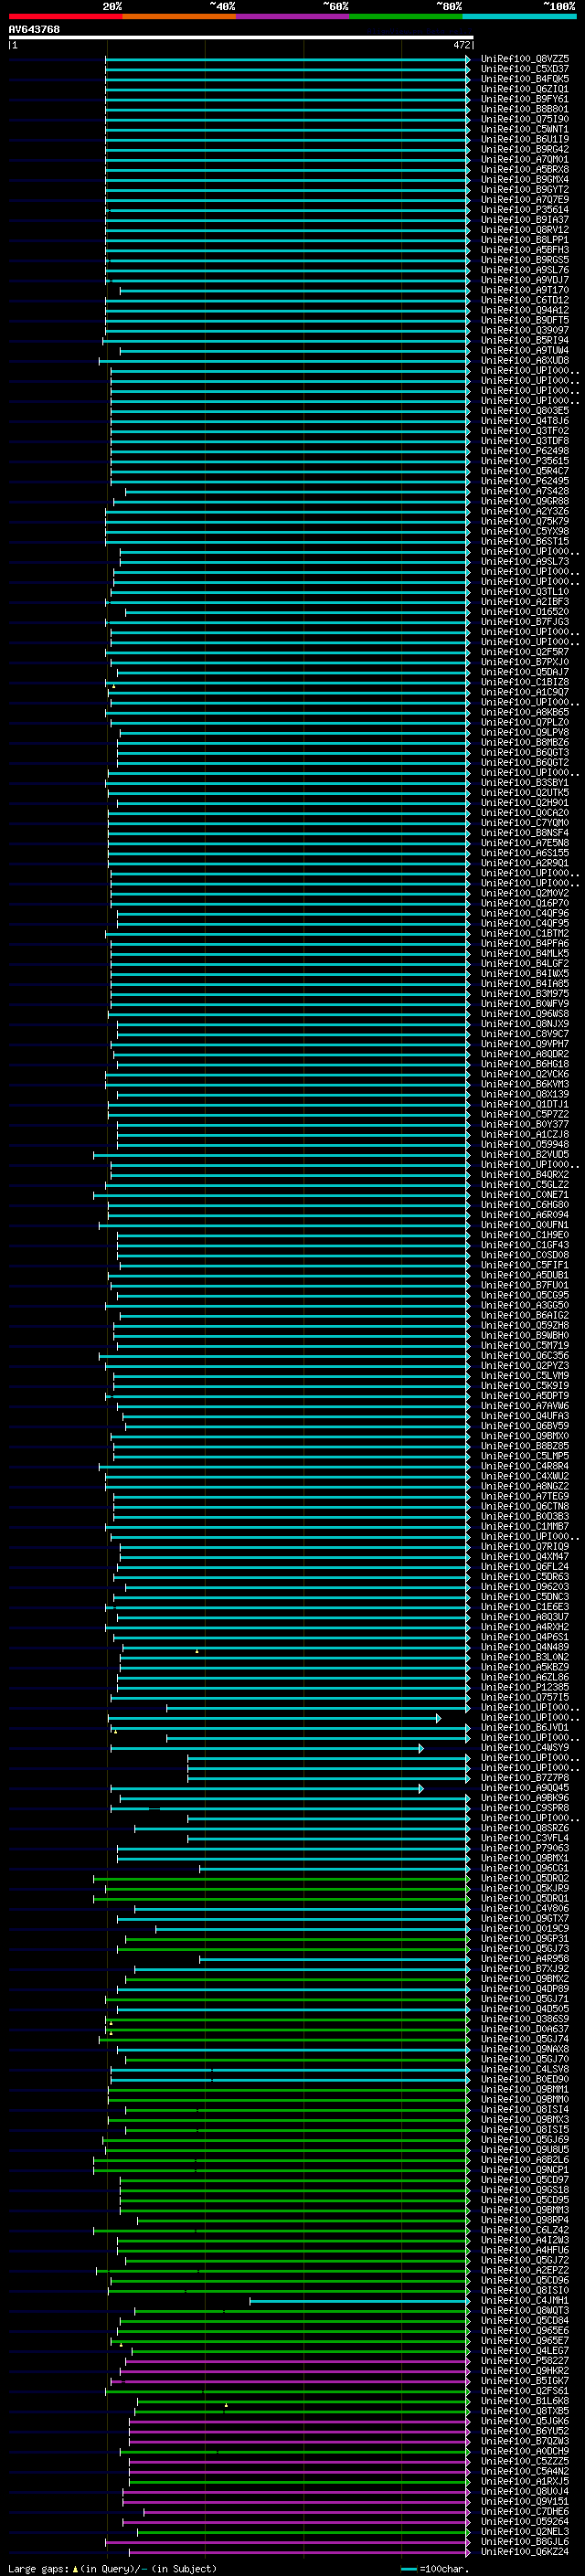Click the purple ~60% identity legend segment
This screenshot has height=2576, width=585.
pyautogui.click(x=292, y=16)
